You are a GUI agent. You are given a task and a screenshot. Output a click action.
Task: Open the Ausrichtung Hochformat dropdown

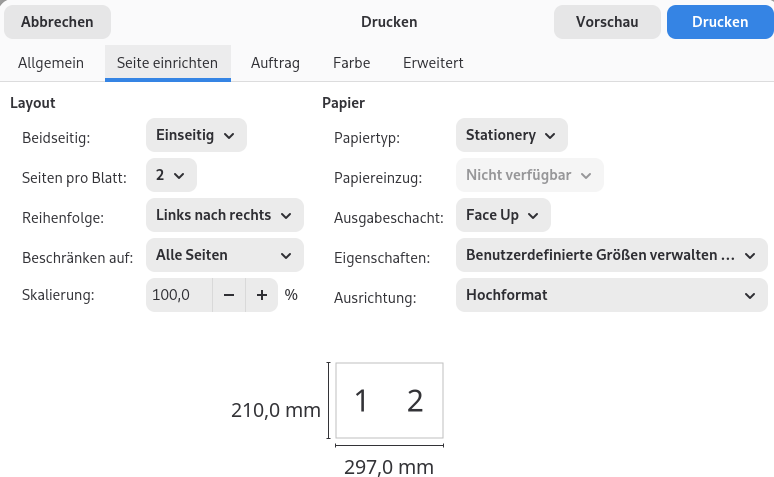point(611,295)
